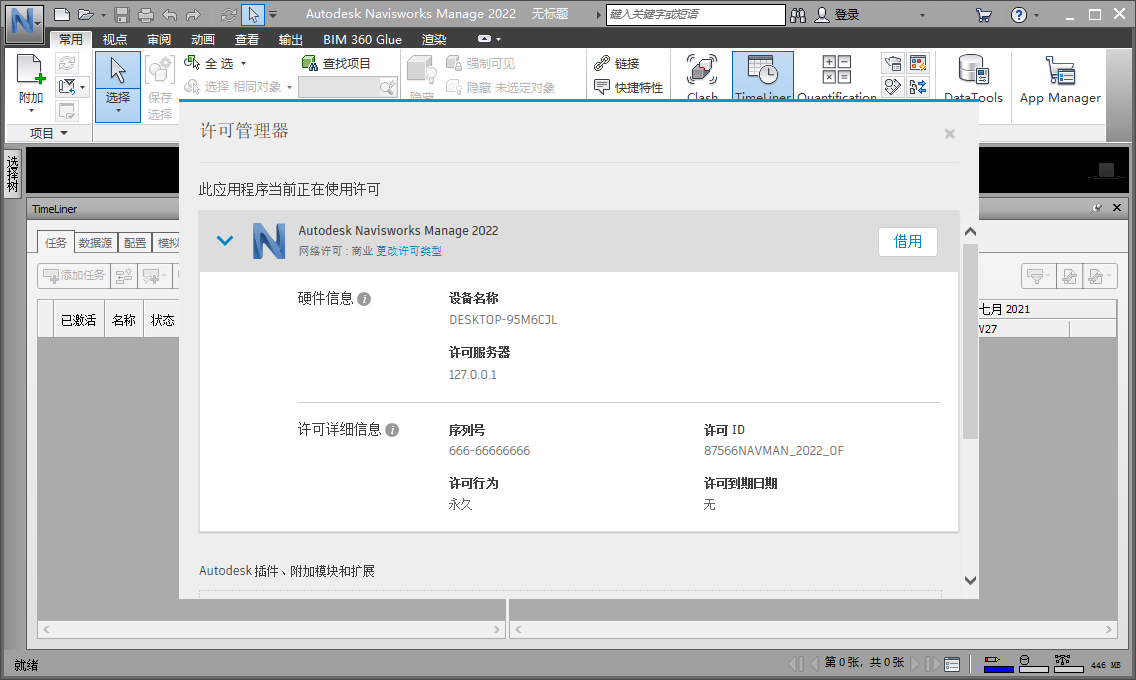1136x680 pixels.
Task: Switch to the 常用 ribbon tab
Action: click(71, 40)
